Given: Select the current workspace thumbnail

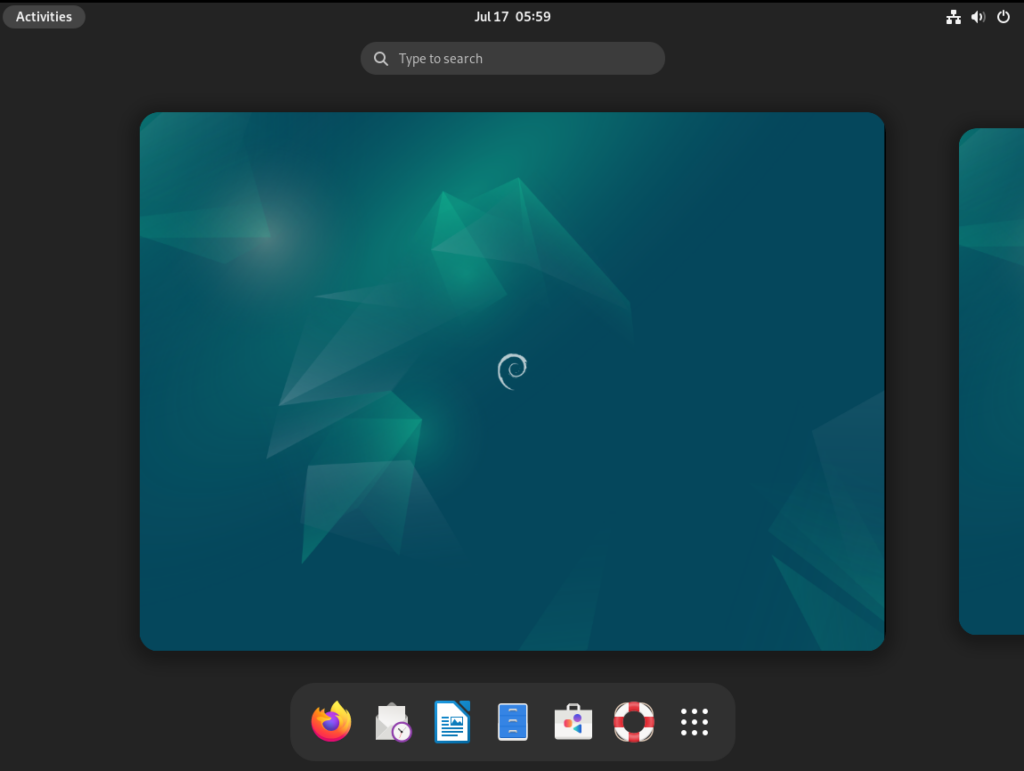Looking at the screenshot, I should 512,380.
